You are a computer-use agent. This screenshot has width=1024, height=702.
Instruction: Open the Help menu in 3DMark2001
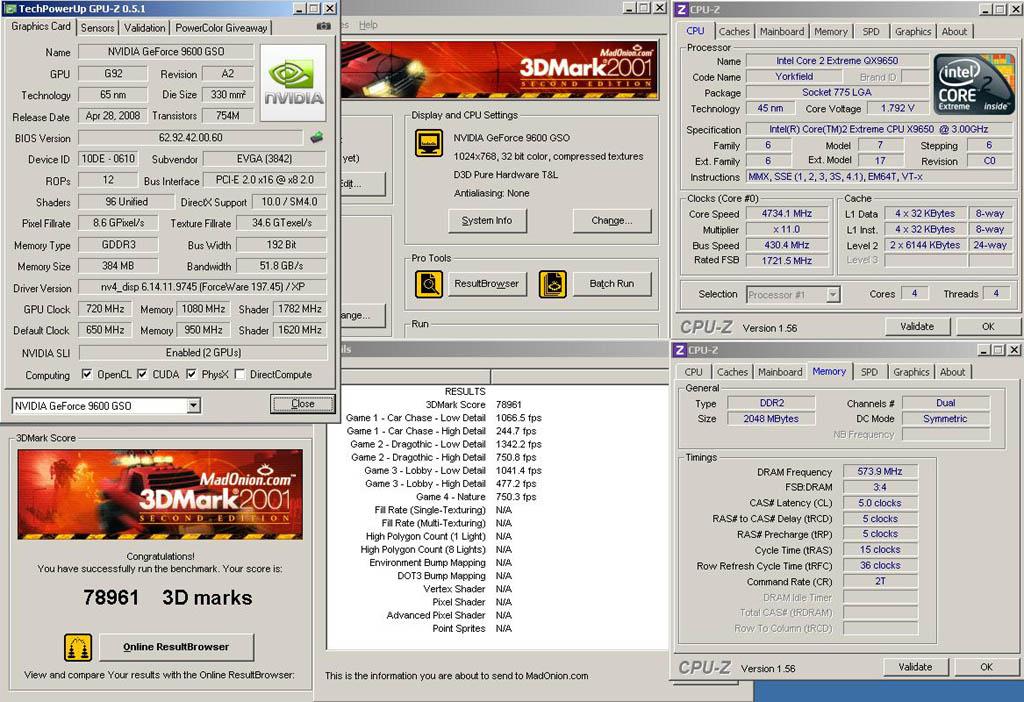point(368,25)
